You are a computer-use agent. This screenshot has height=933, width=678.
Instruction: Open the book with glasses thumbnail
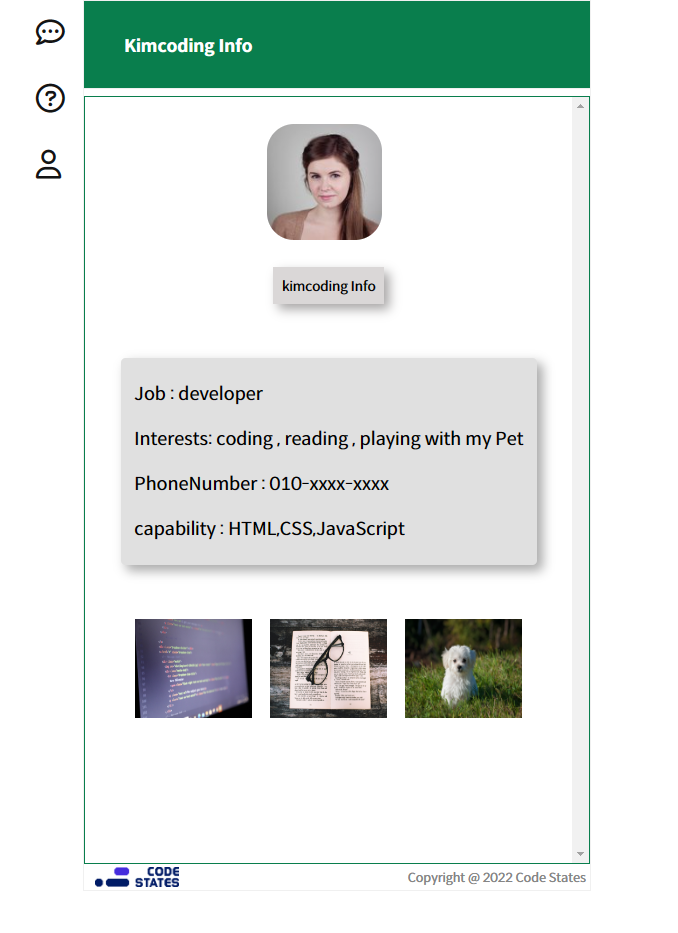pos(329,668)
